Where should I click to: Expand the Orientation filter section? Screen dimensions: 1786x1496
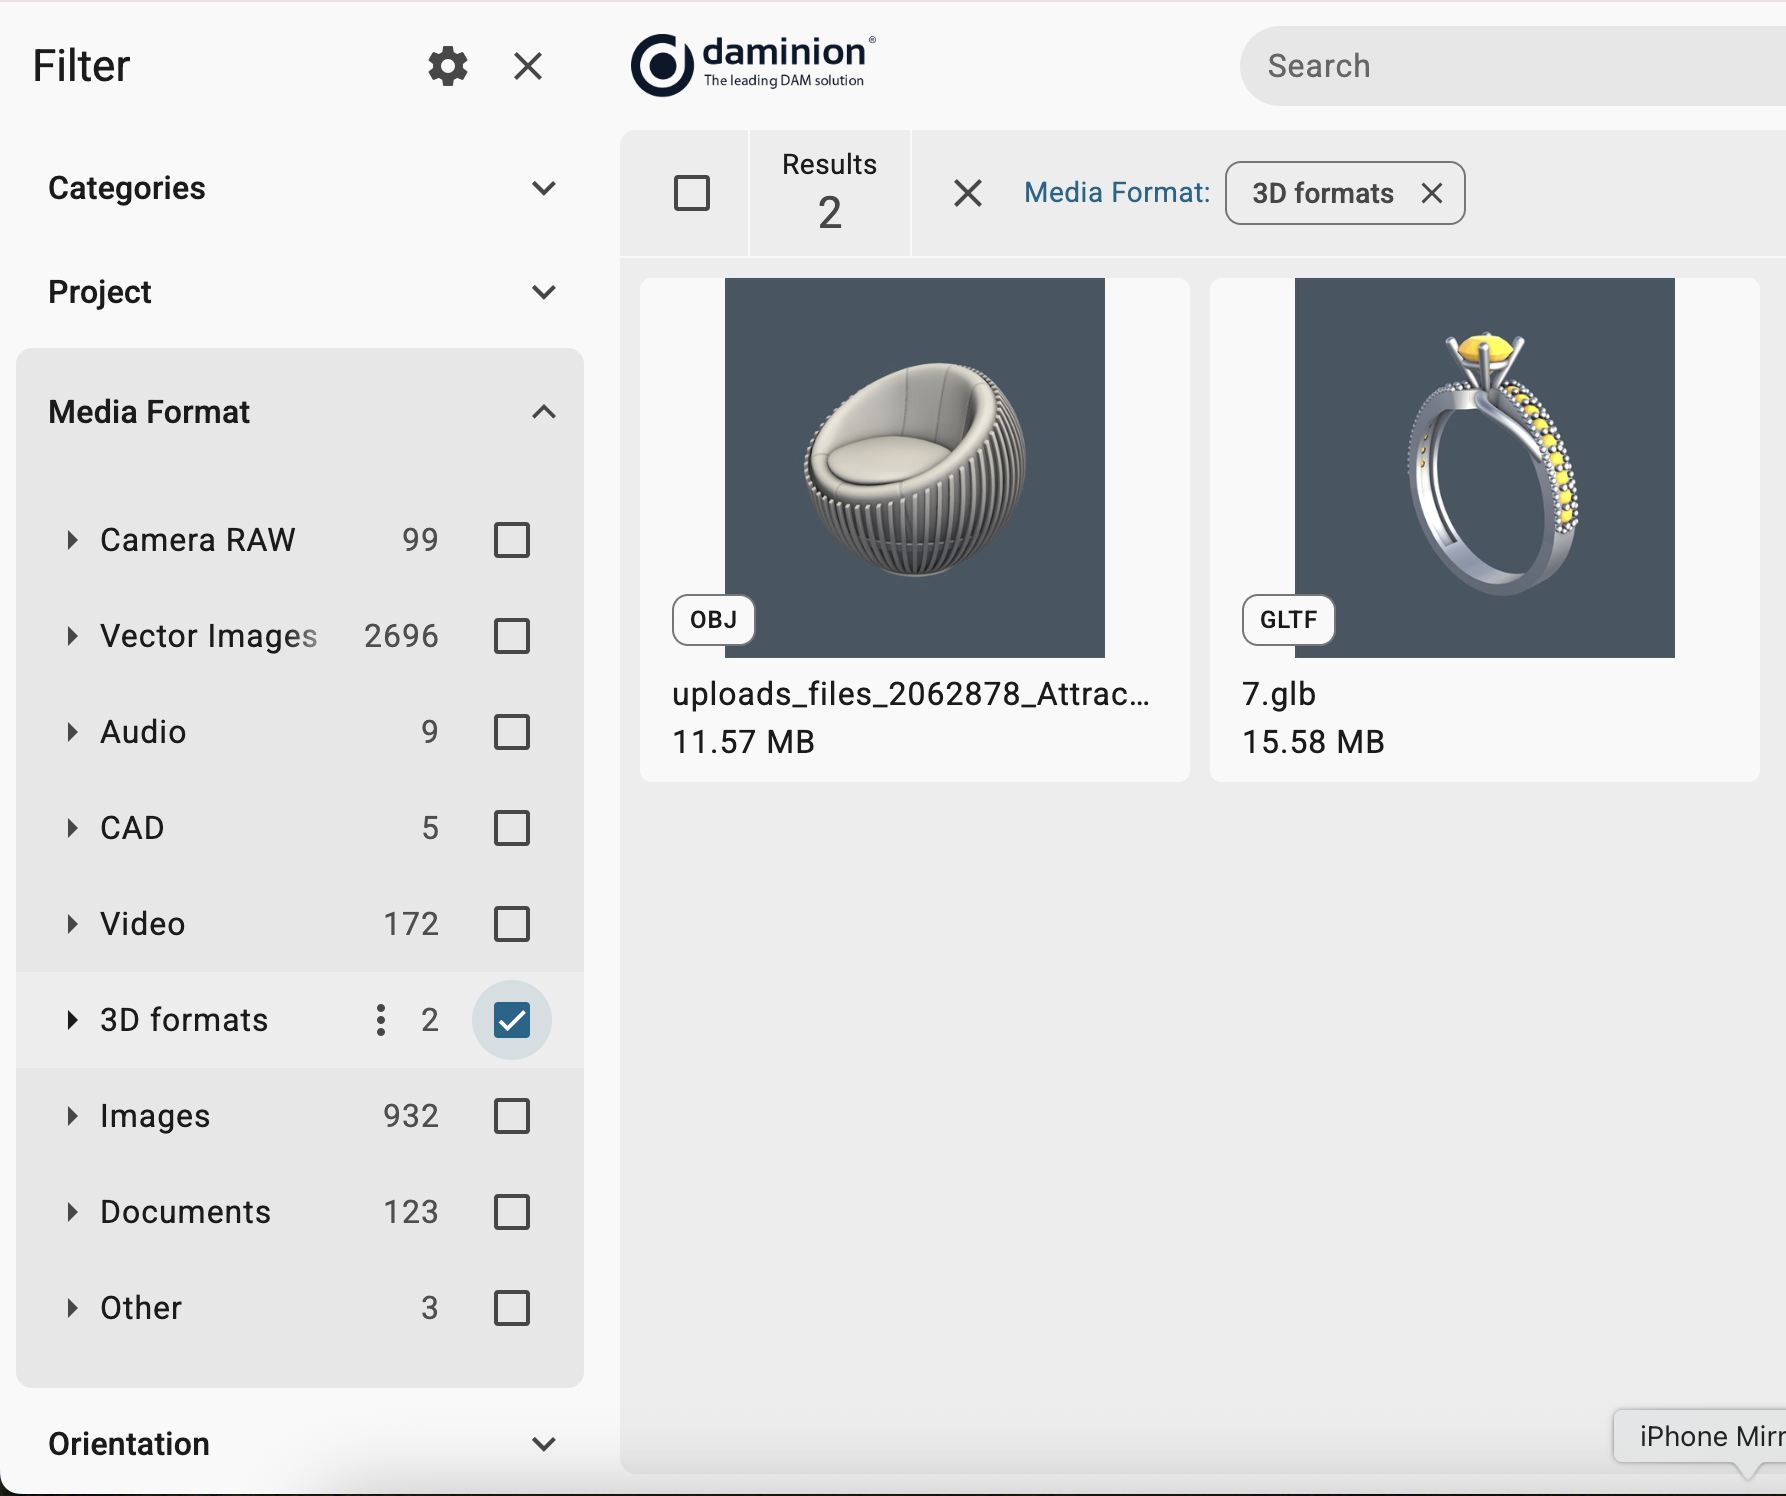[543, 1444]
